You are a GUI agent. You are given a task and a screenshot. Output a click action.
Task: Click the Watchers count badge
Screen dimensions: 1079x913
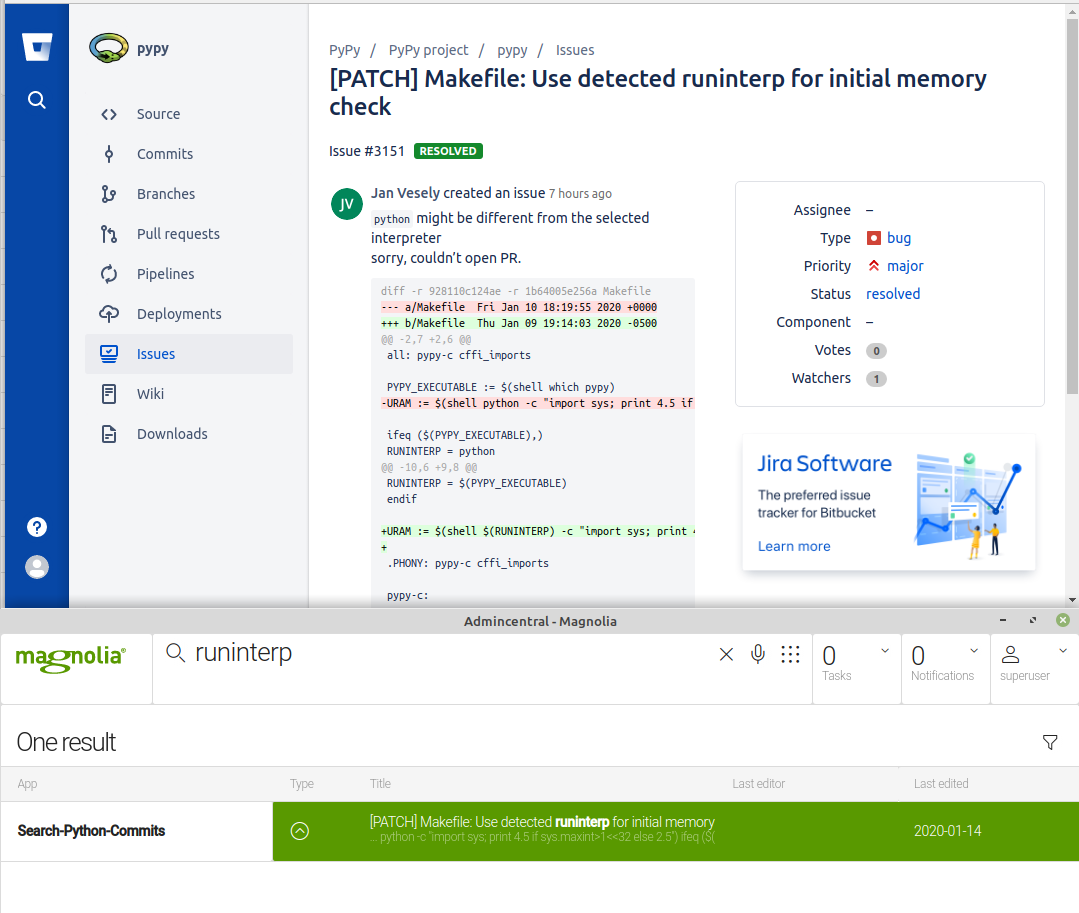point(876,379)
